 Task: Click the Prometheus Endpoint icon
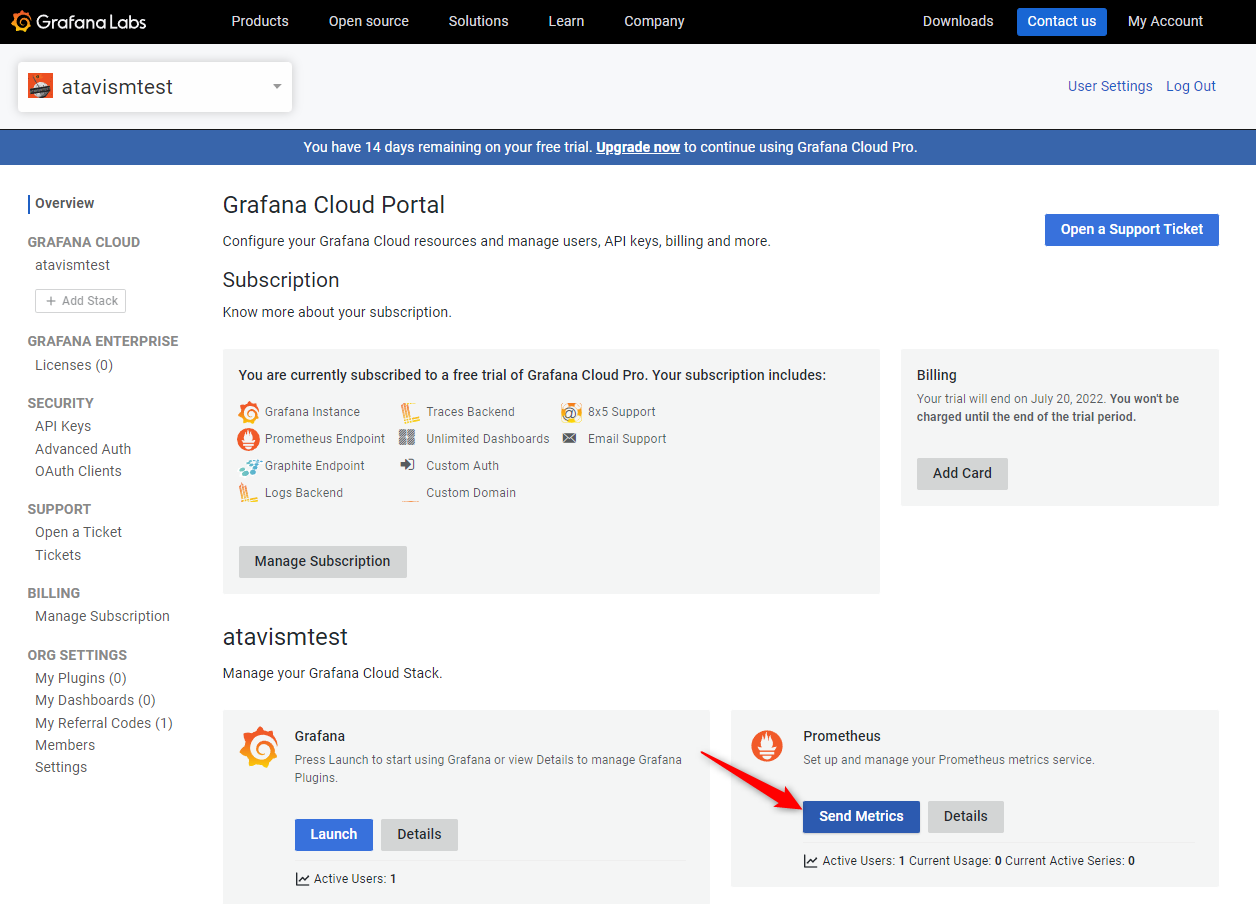coord(249,439)
